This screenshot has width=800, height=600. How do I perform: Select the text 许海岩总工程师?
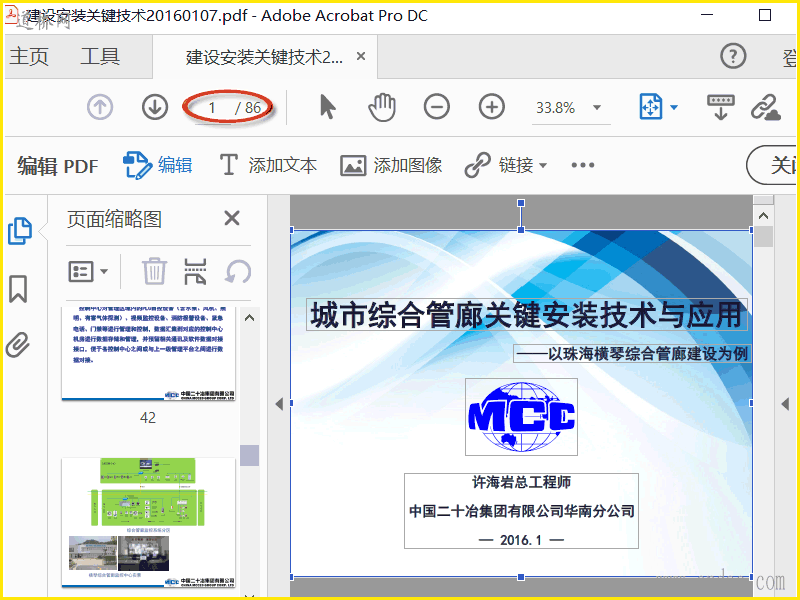coord(521,482)
